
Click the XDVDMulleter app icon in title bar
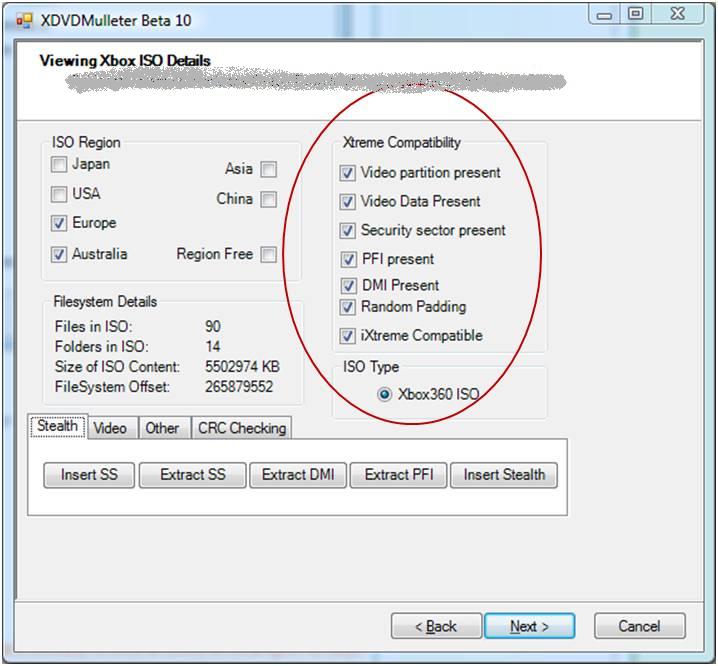24,21
